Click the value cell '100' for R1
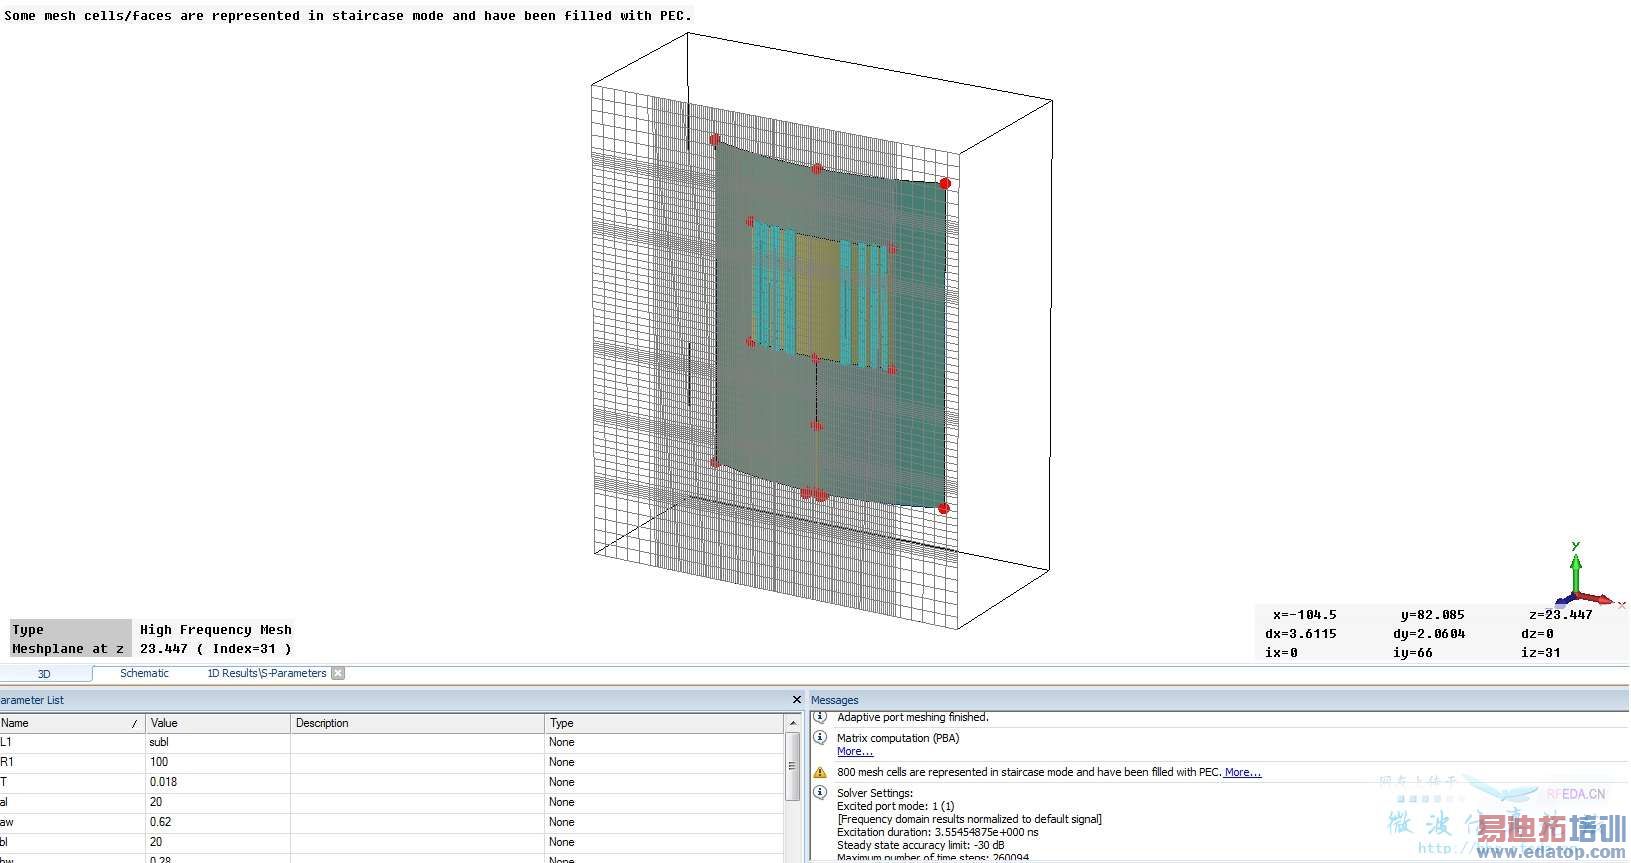The width and height of the screenshot is (1631, 863). (x=218, y=762)
